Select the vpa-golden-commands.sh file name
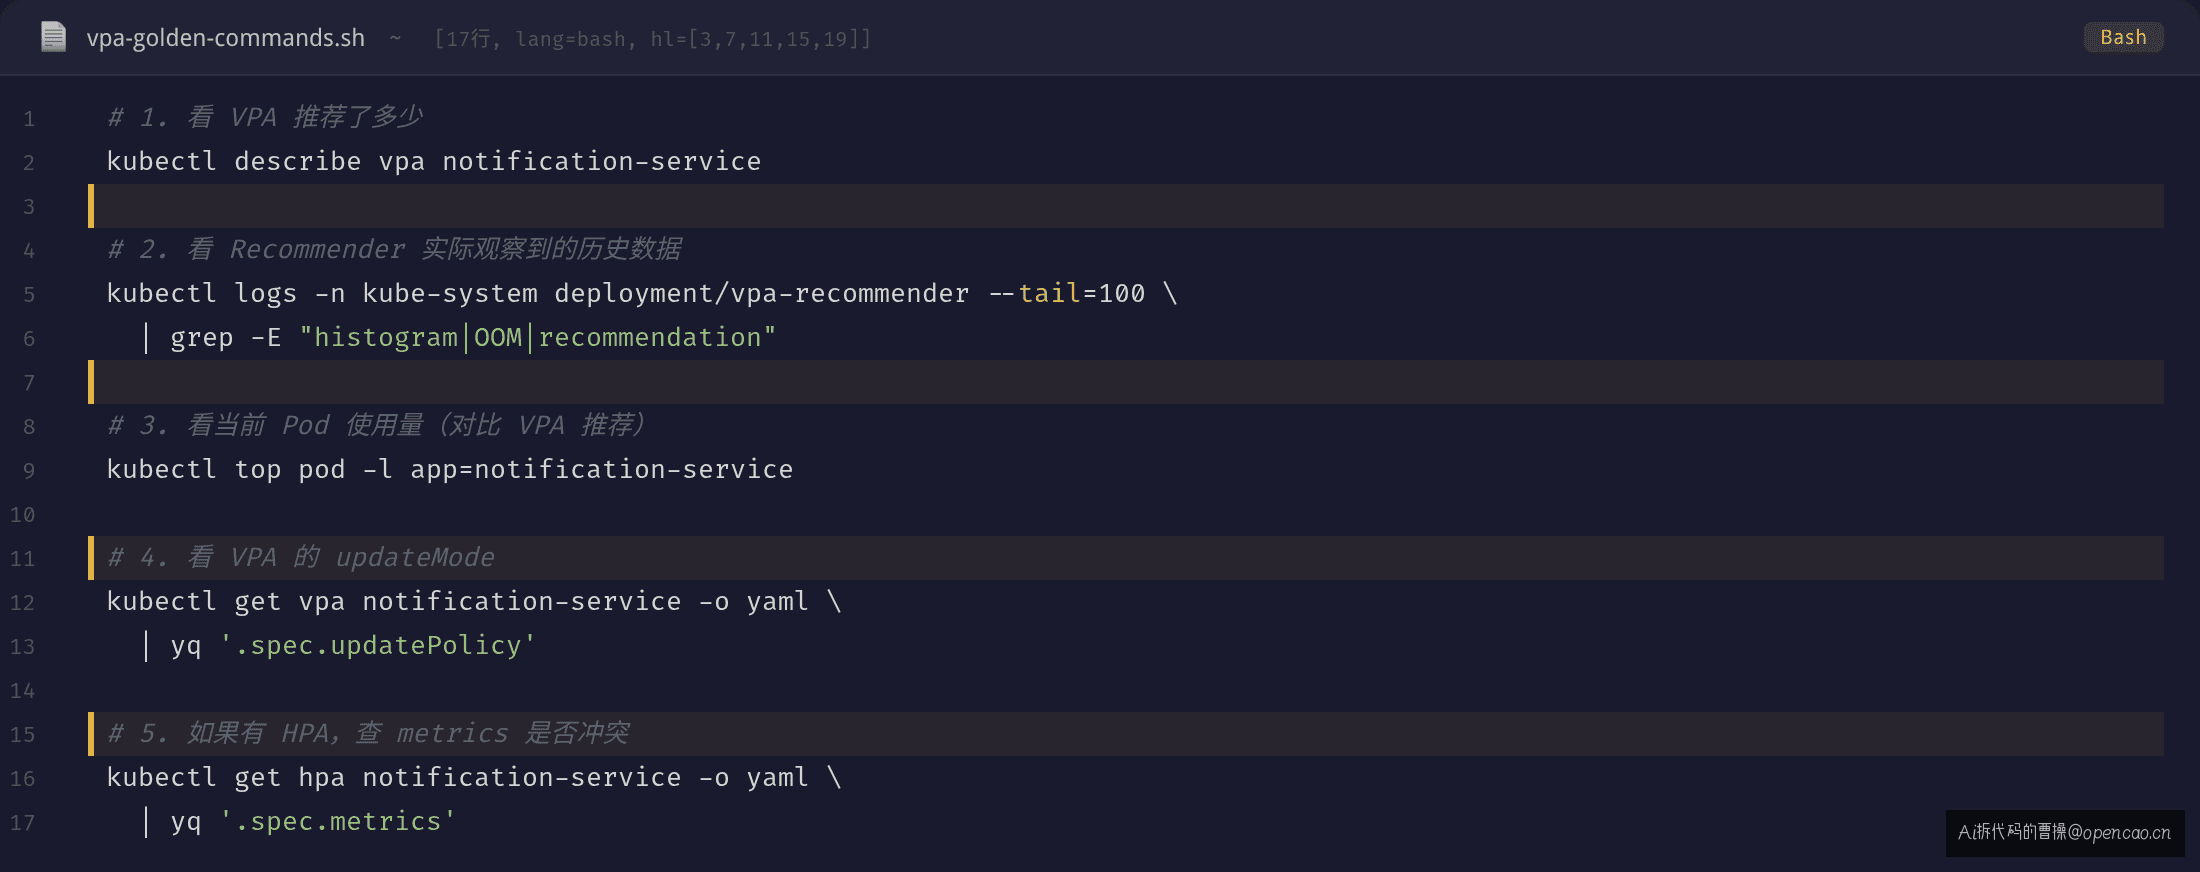This screenshot has width=2200, height=872. 225,38
